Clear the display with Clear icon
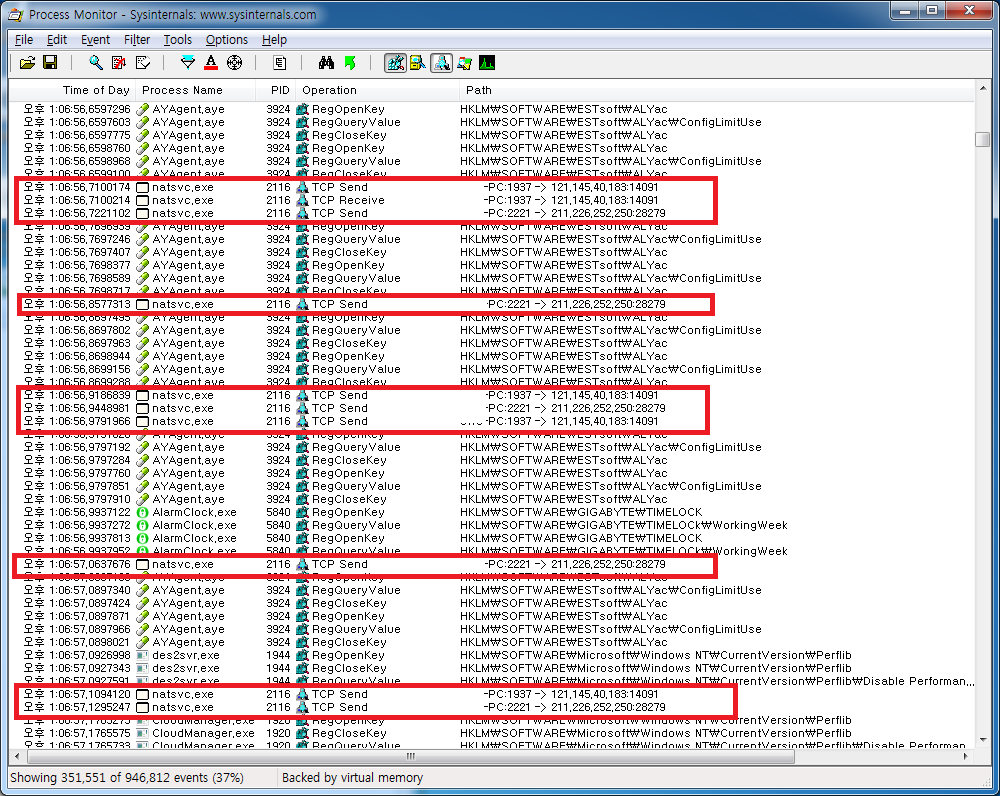This screenshot has width=1000, height=796. (x=143, y=63)
